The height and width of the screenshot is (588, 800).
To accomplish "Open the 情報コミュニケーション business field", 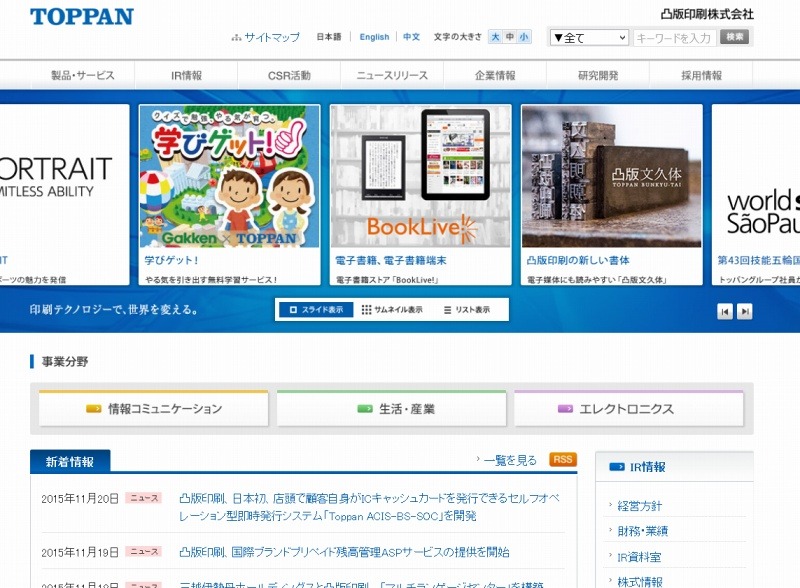I will (154, 409).
